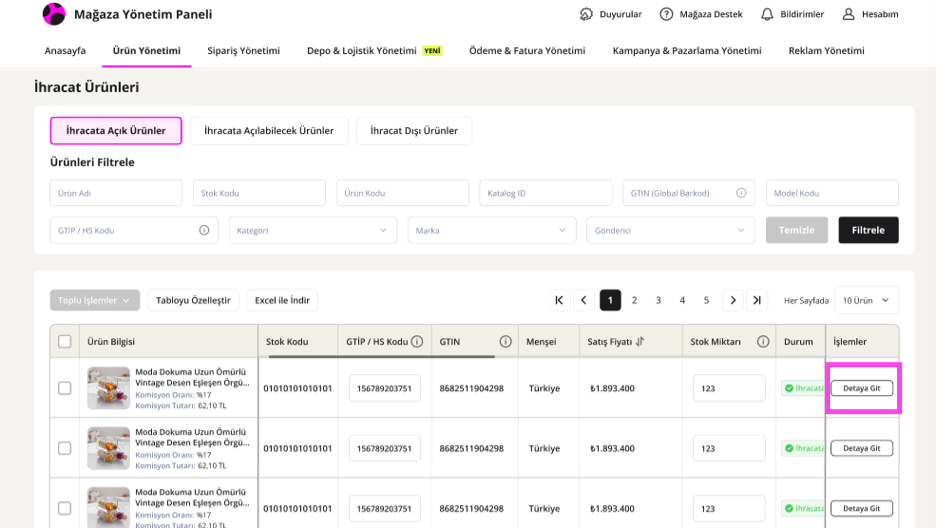
Task: Click Excel ile İndir button
Action: tap(282, 300)
